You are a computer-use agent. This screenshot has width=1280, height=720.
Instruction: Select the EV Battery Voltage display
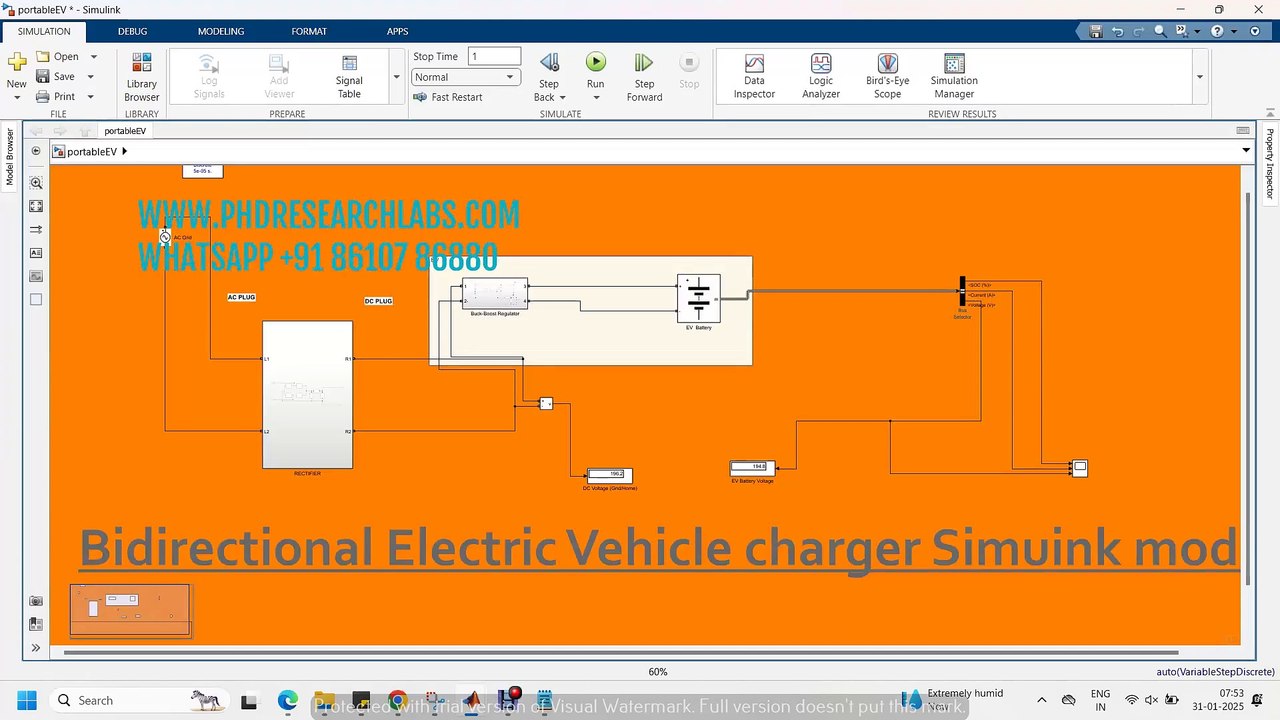click(752, 467)
